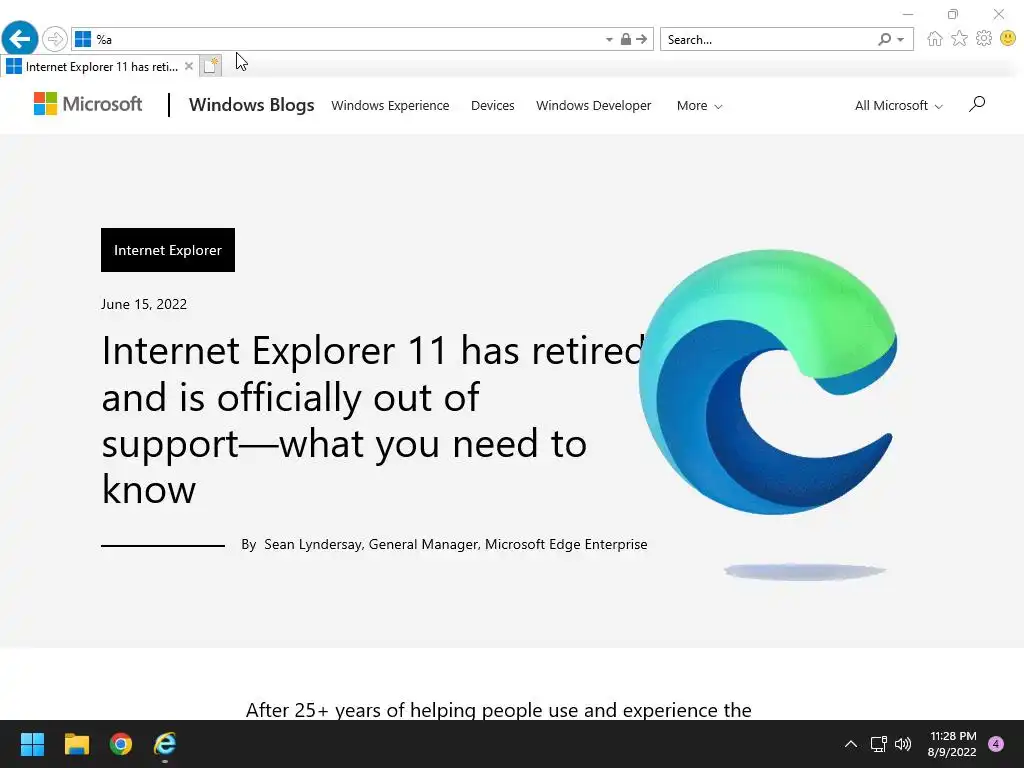This screenshot has height=768, width=1024.
Task: Open the Windows Developer menu item
Action: [x=594, y=105]
